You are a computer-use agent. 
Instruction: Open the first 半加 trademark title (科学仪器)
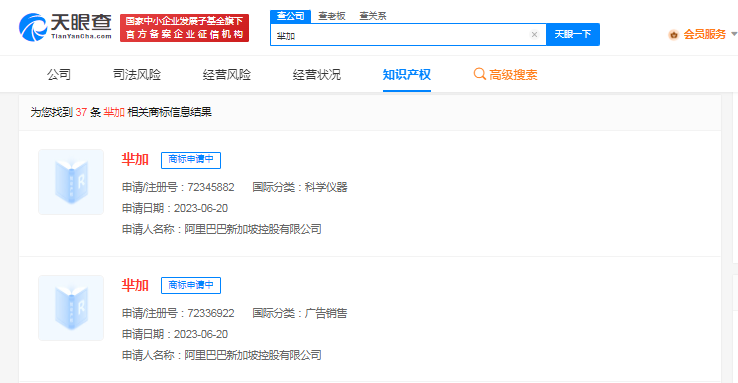point(135,160)
